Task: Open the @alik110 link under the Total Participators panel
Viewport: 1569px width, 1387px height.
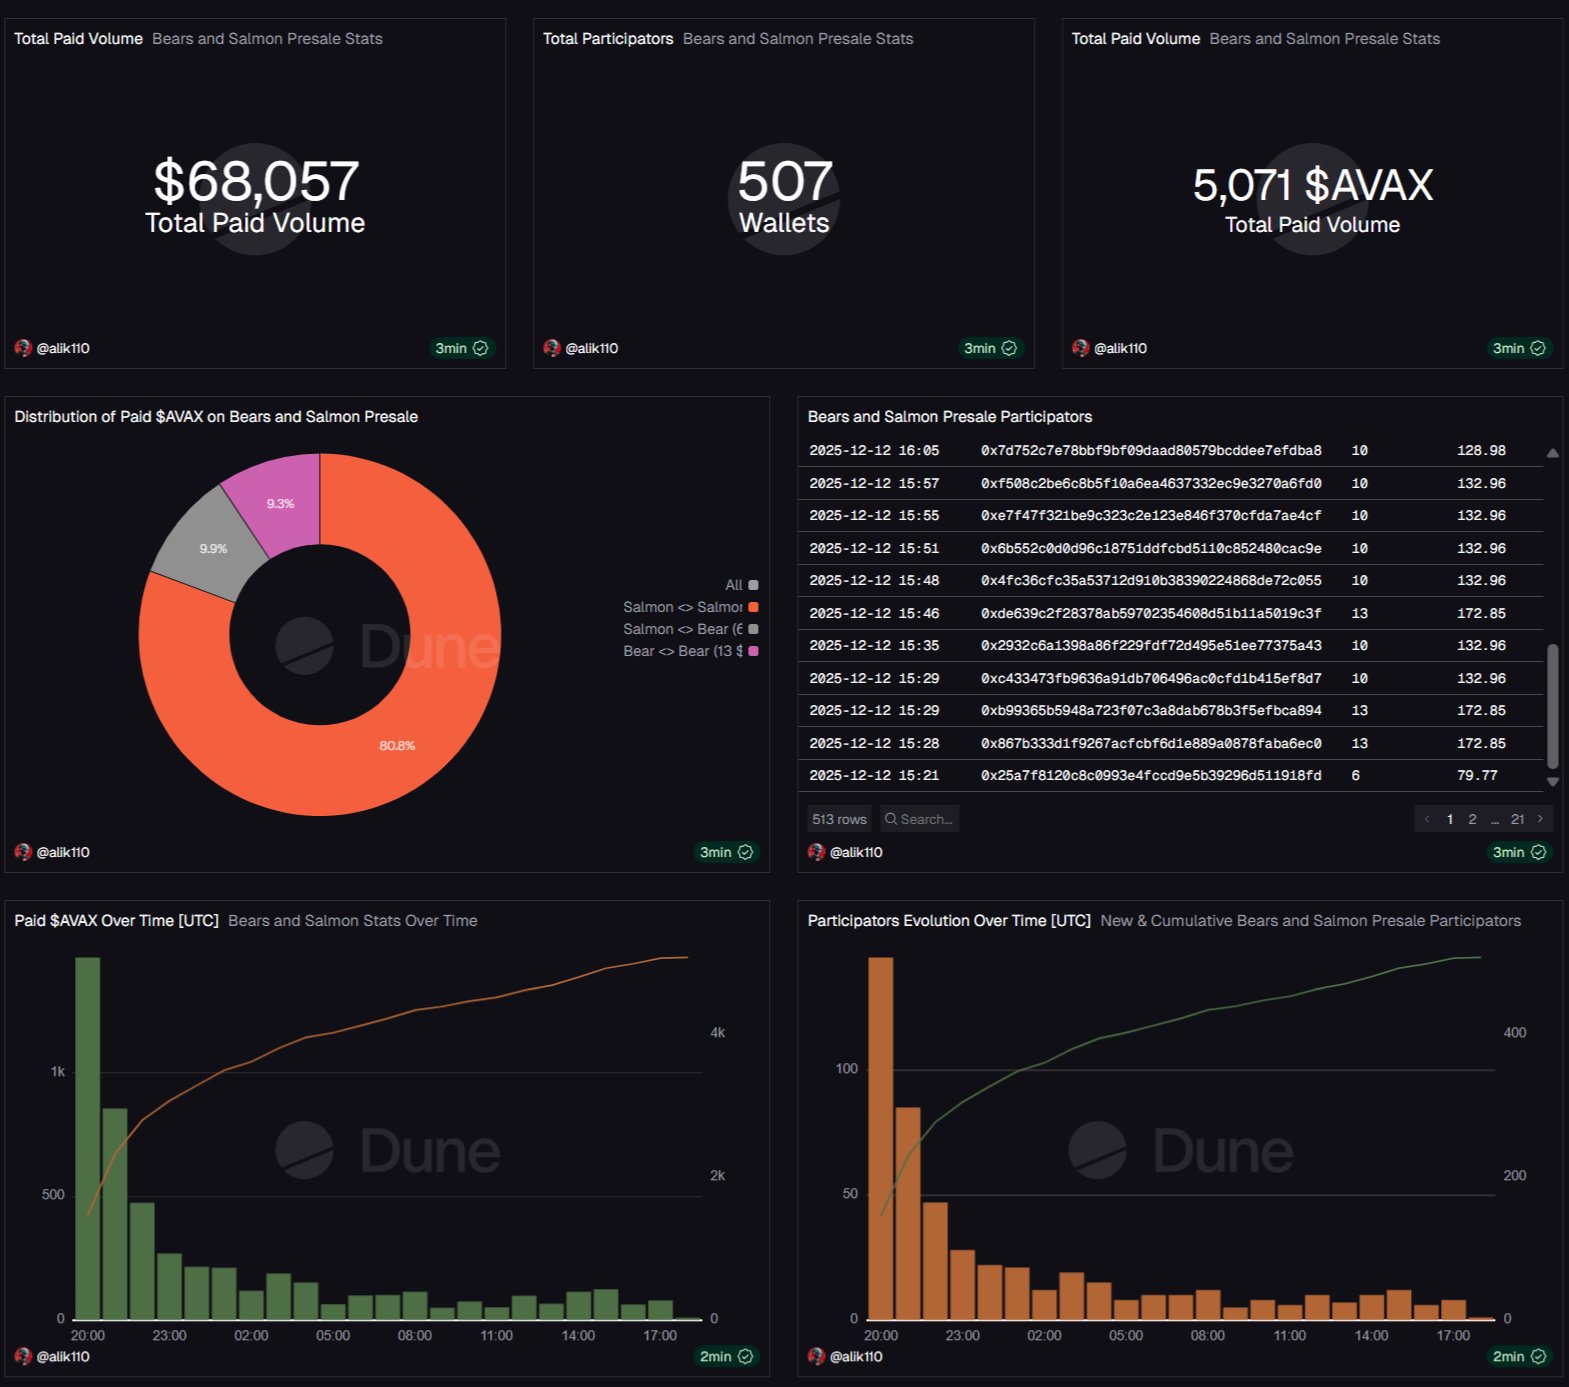Action: 591,348
